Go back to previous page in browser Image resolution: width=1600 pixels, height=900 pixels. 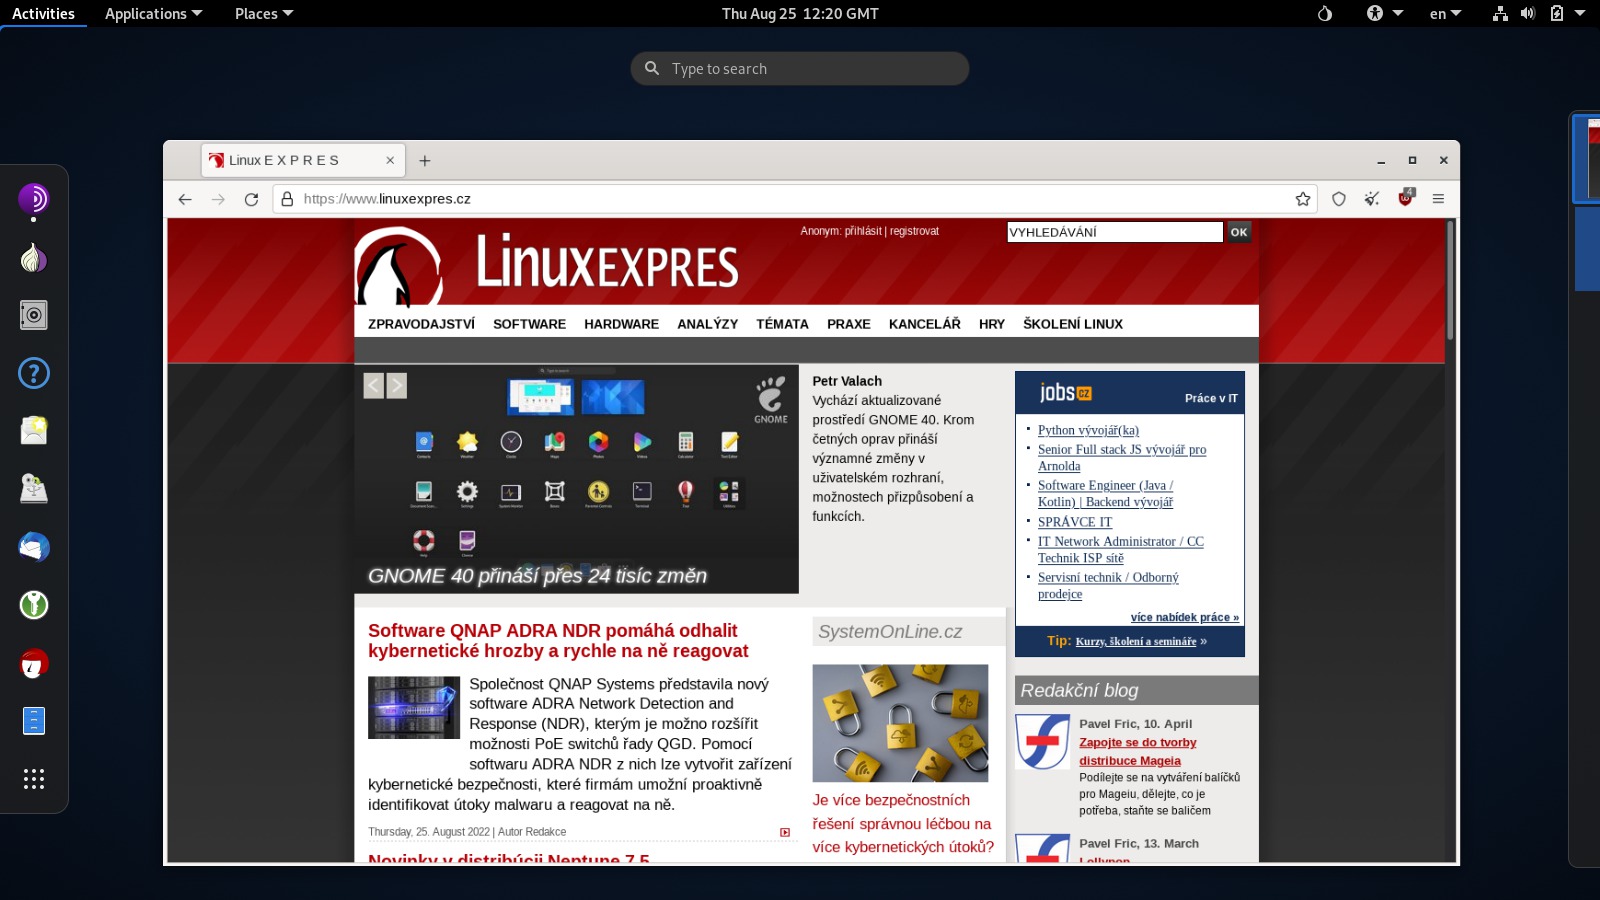[x=185, y=199]
